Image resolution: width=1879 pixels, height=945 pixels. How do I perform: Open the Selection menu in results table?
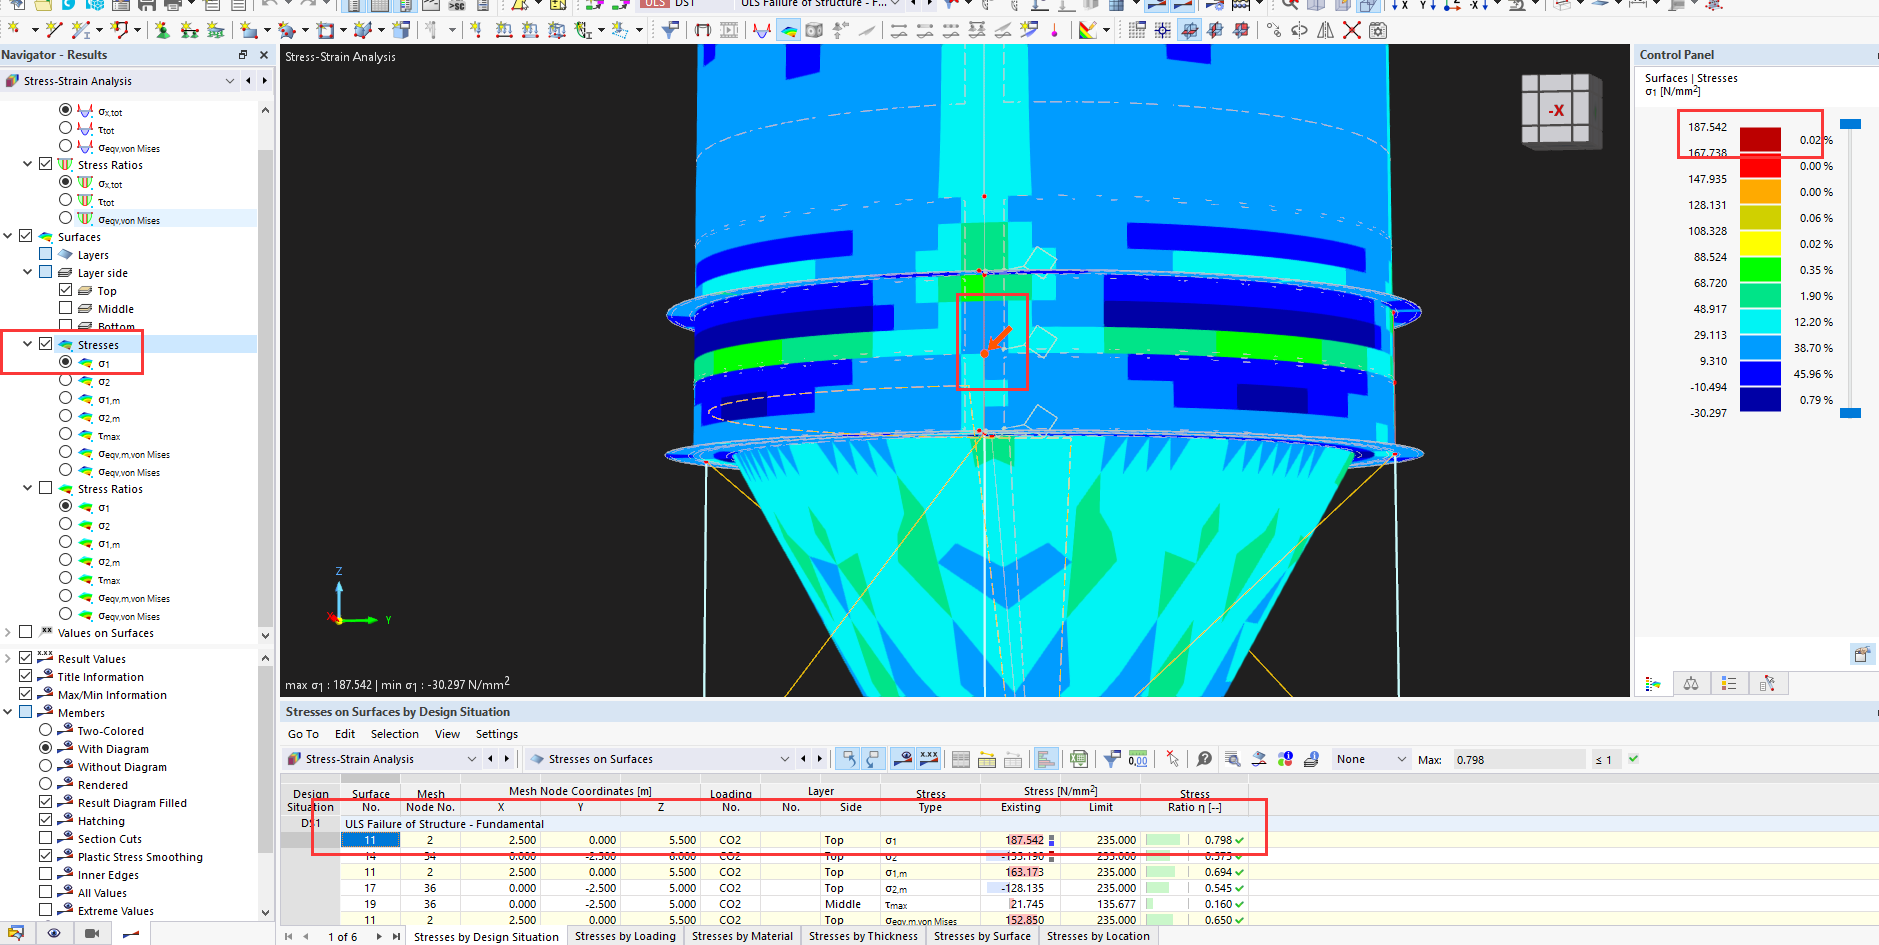pyautogui.click(x=394, y=734)
